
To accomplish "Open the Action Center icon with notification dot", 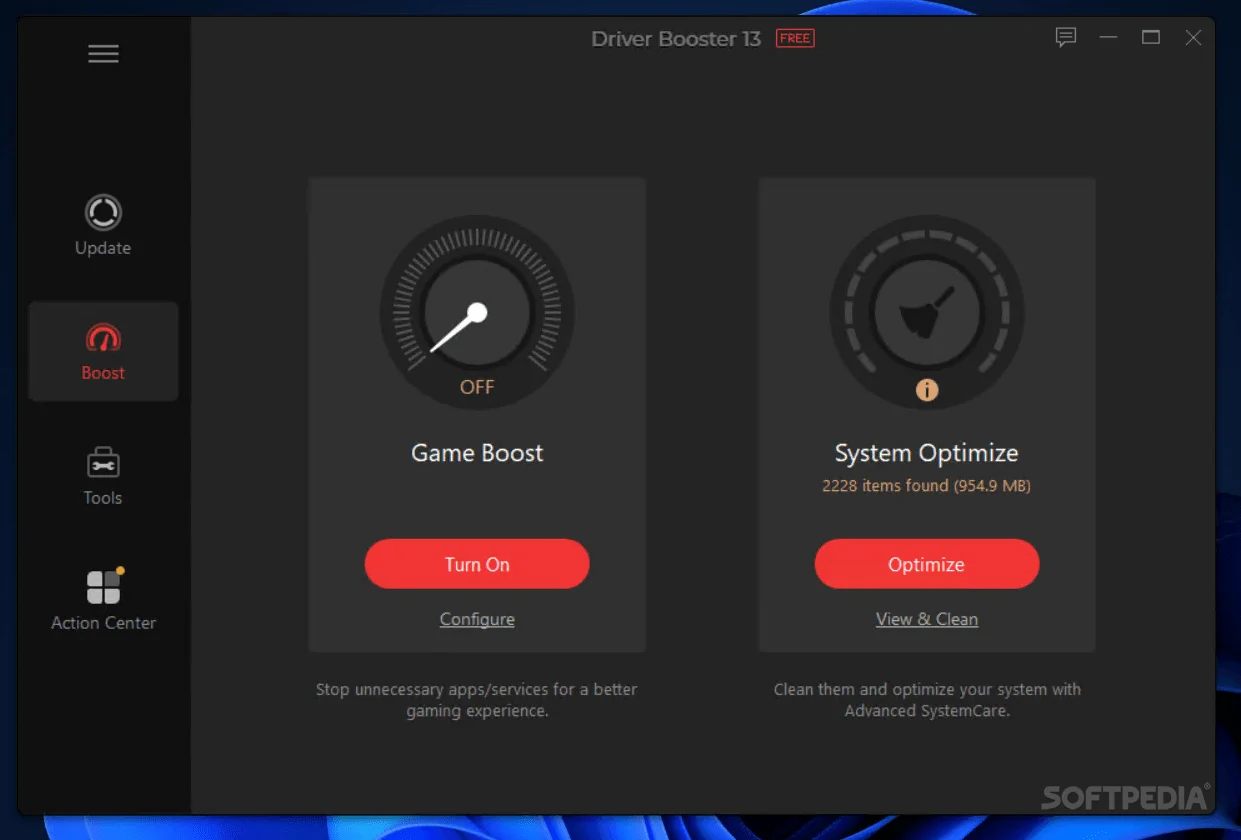I will coord(103,588).
